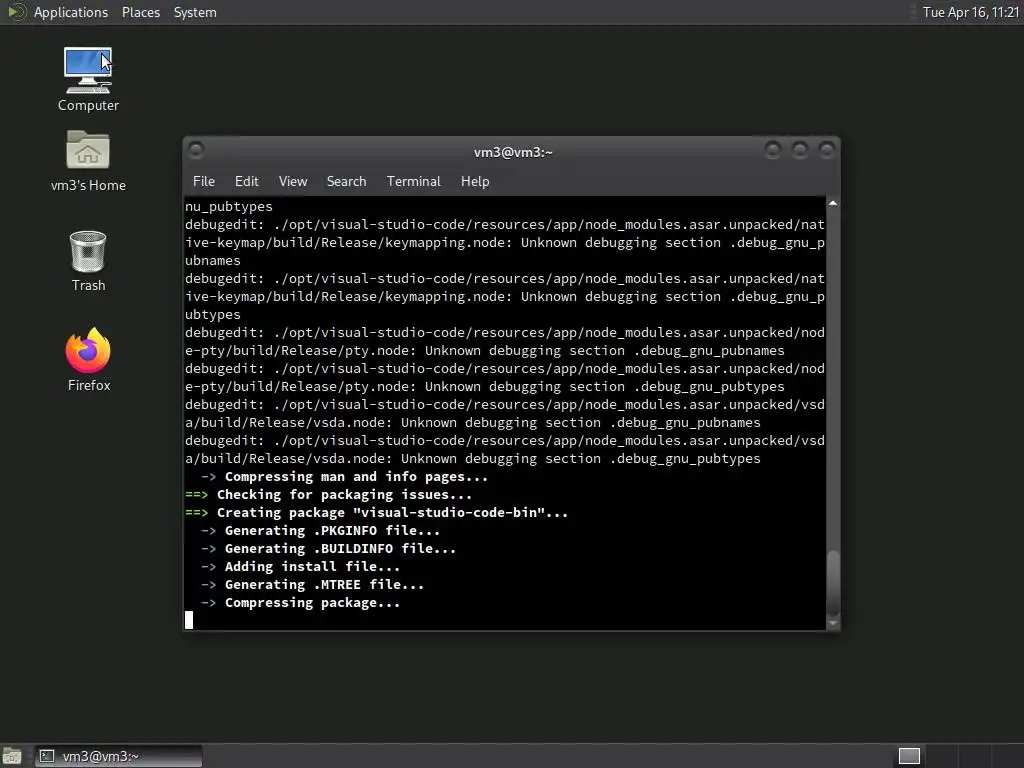Open the Terminal menu in menu bar
The height and width of the screenshot is (768, 1024).
coord(413,182)
